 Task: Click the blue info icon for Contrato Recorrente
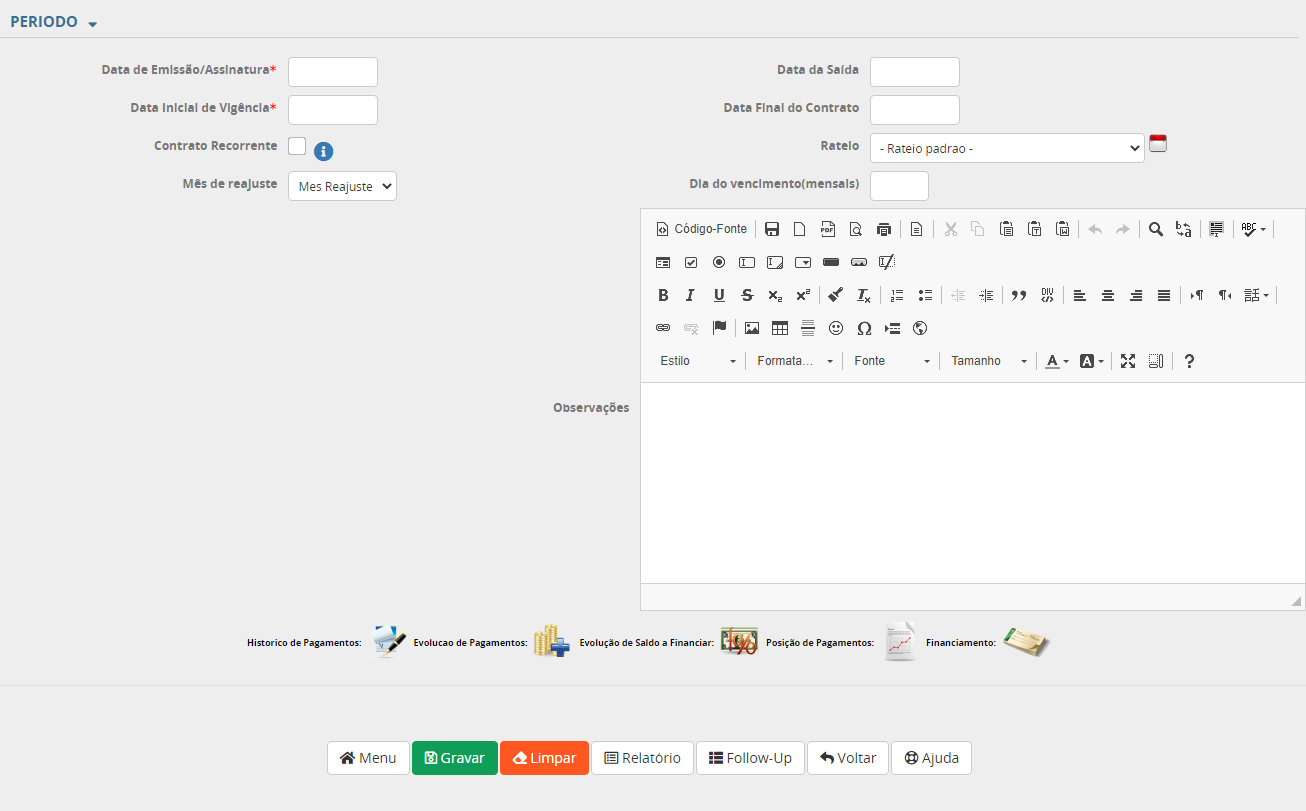click(x=323, y=151)
